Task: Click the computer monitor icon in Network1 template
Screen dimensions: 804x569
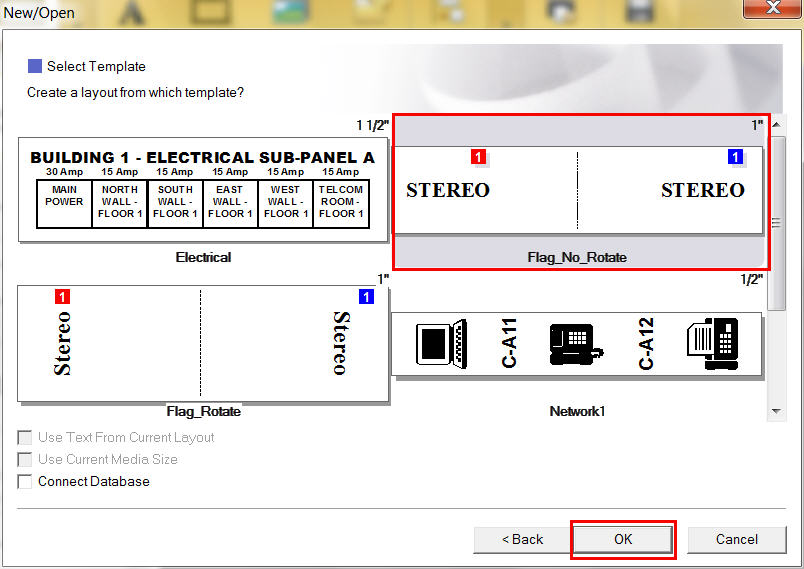Action: (x=440, y=343)
